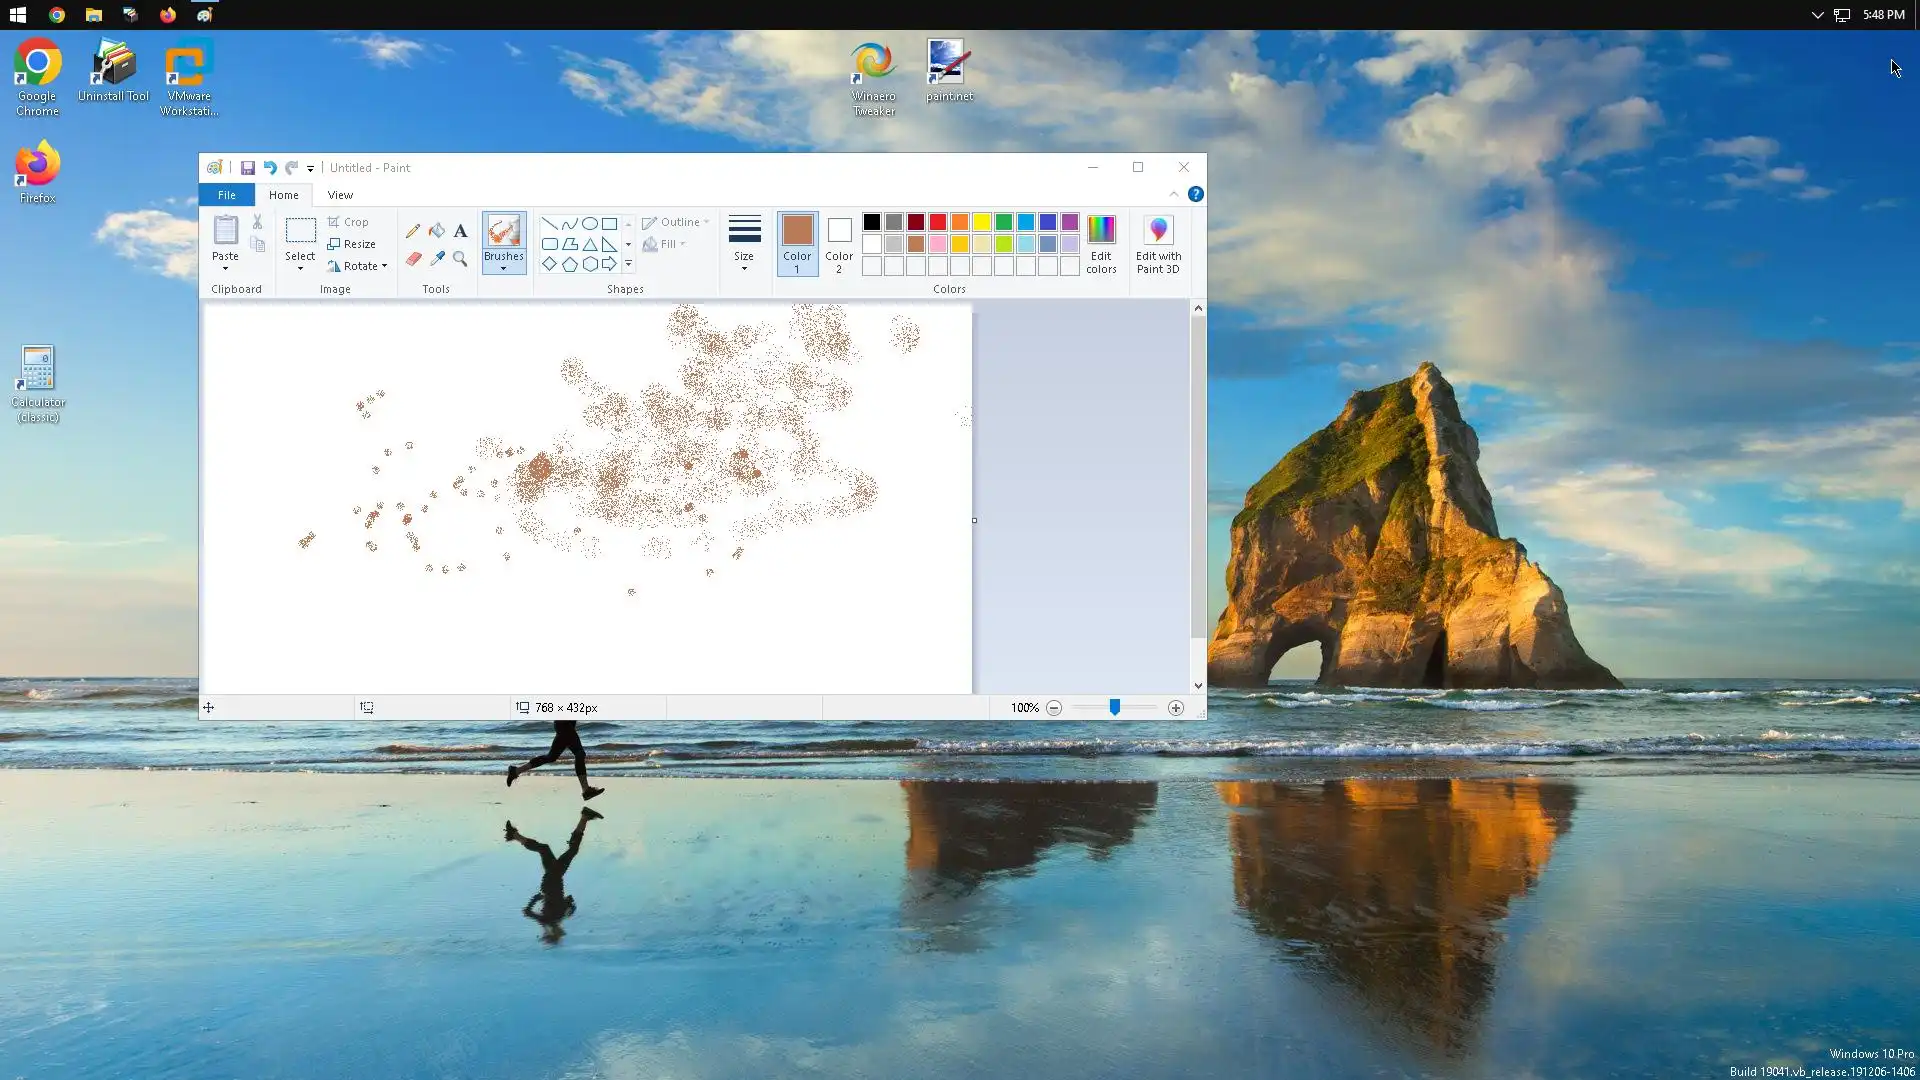
Task: Click the zoom in plus button
Action: 1176,708
